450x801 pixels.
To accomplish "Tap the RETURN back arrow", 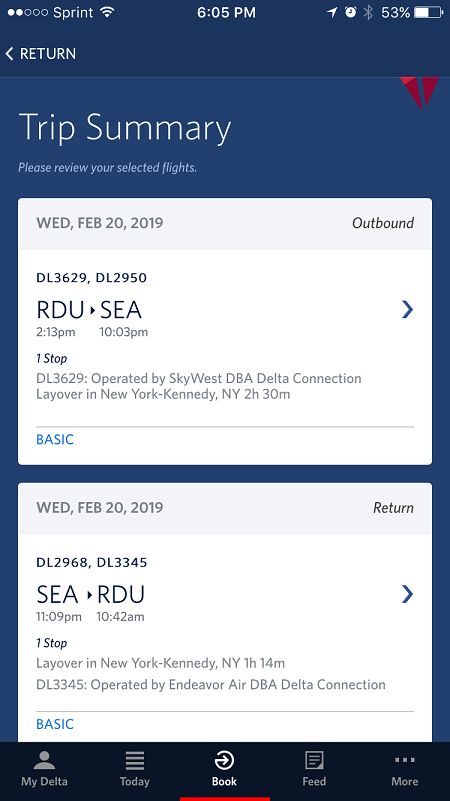I will click(x=9, y=54).
